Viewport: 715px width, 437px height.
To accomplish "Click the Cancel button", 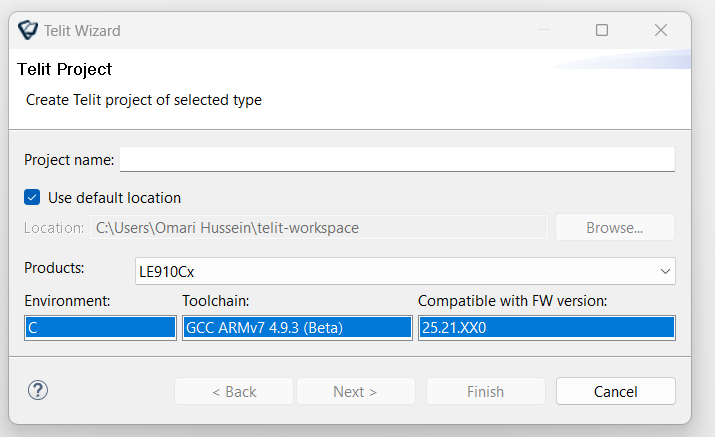I will point(616,391).
